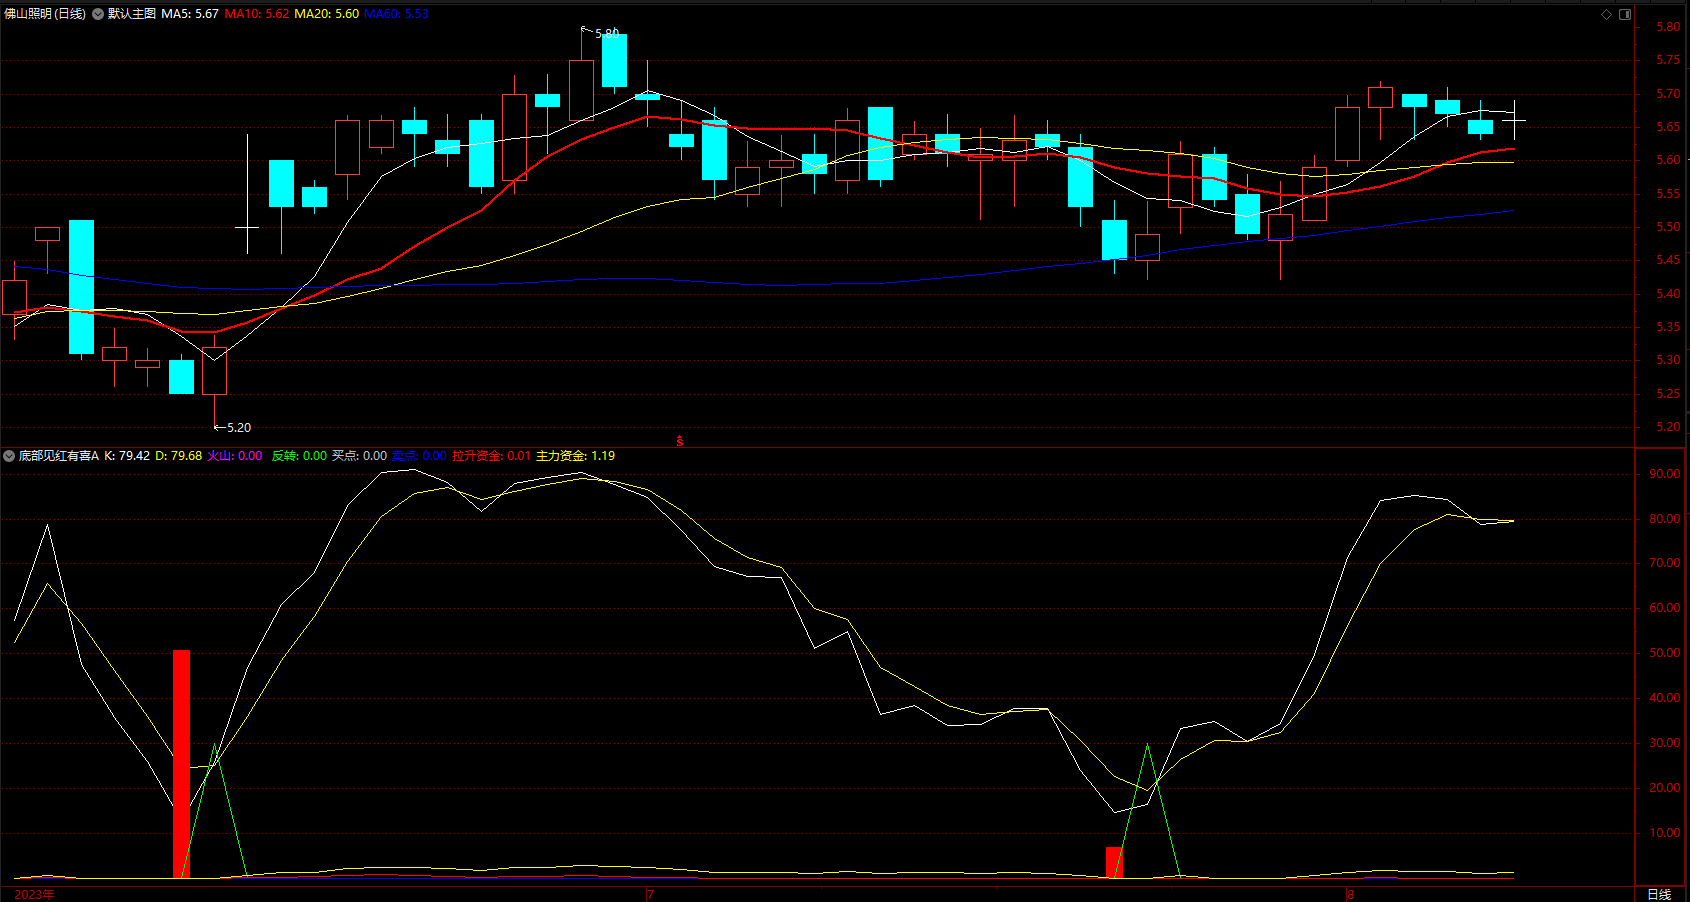Click the 5.30 price axis label
Image resolution: width=1690 pixels, height=902 pixels.
pos(1668,360)
